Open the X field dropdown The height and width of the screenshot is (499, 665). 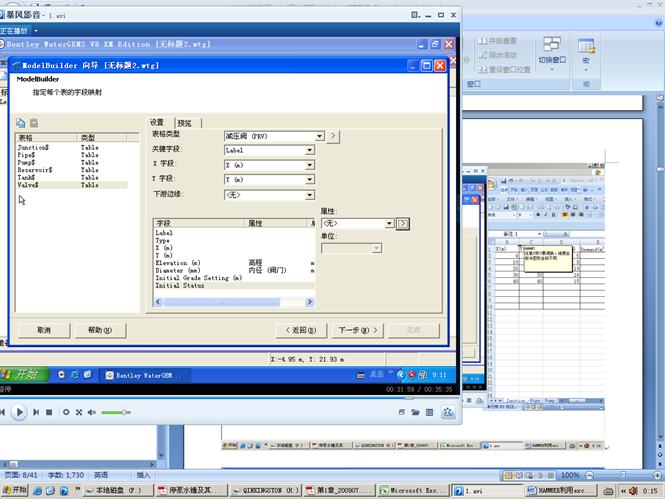tap(310, 165)
